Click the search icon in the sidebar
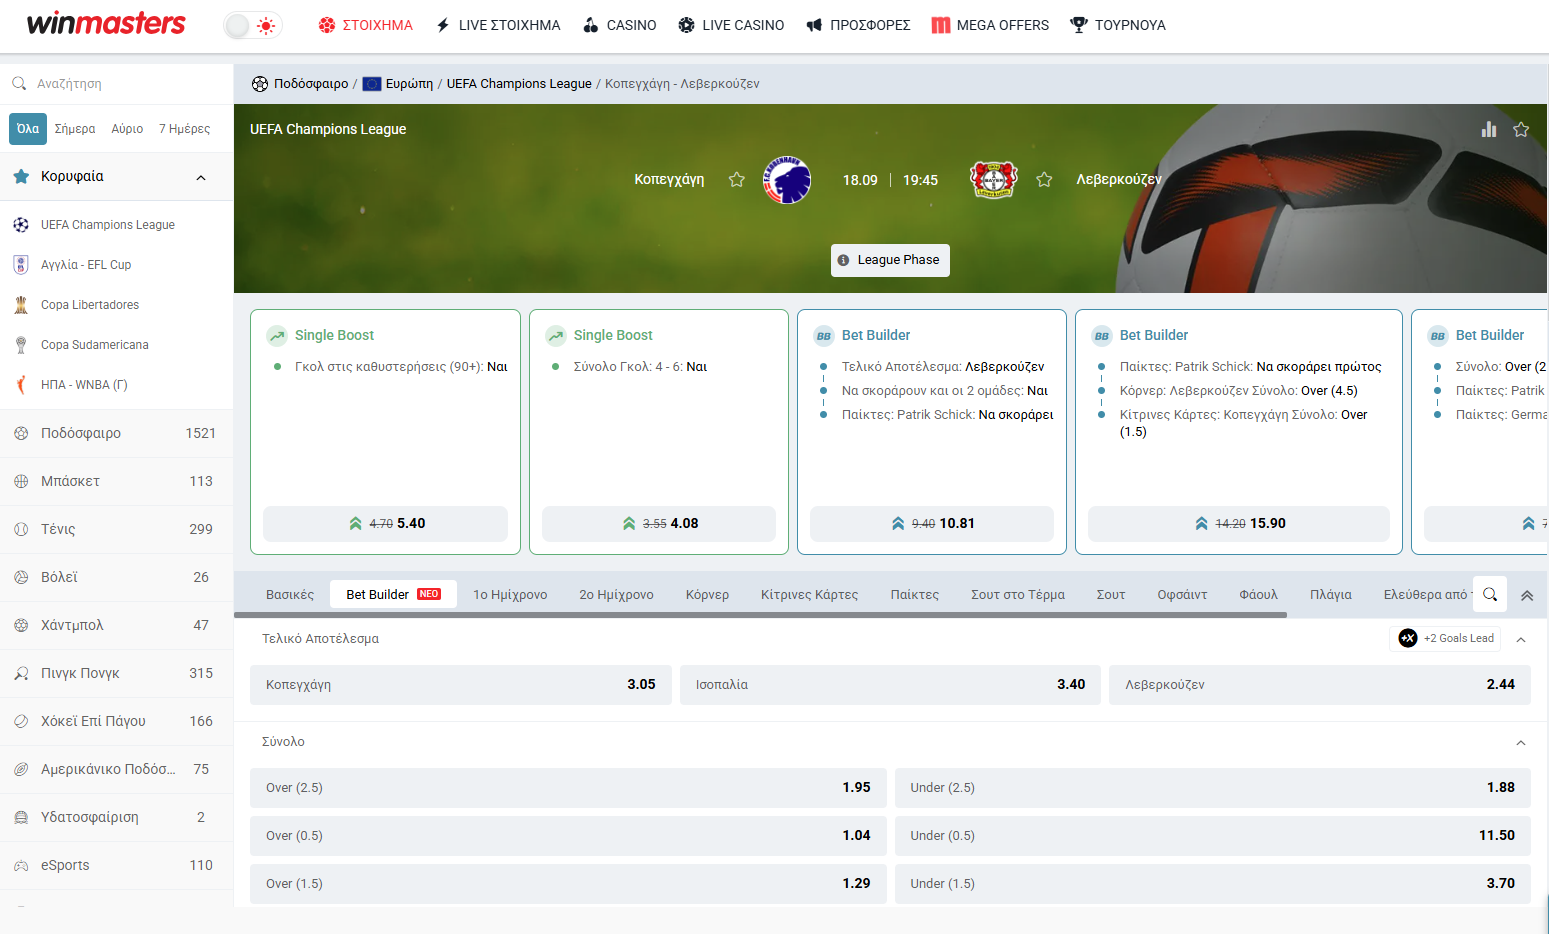Viewport: 1549px width, 934px height. [21, 84]
